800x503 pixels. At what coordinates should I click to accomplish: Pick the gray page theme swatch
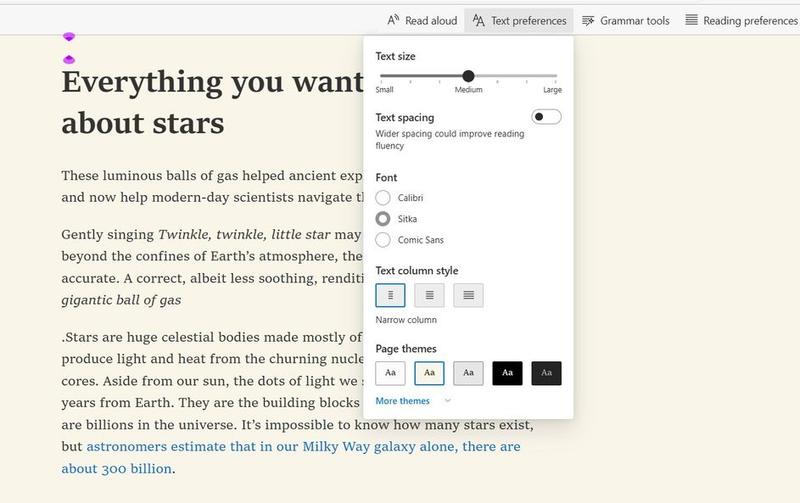point(468,373)
